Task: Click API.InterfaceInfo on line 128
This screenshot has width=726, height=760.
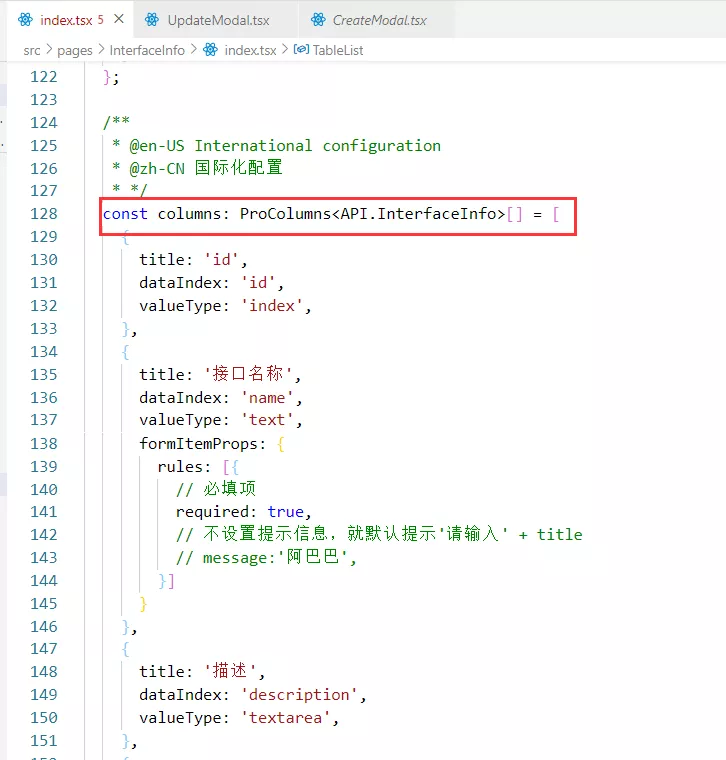Action: (x=419, y=214)
